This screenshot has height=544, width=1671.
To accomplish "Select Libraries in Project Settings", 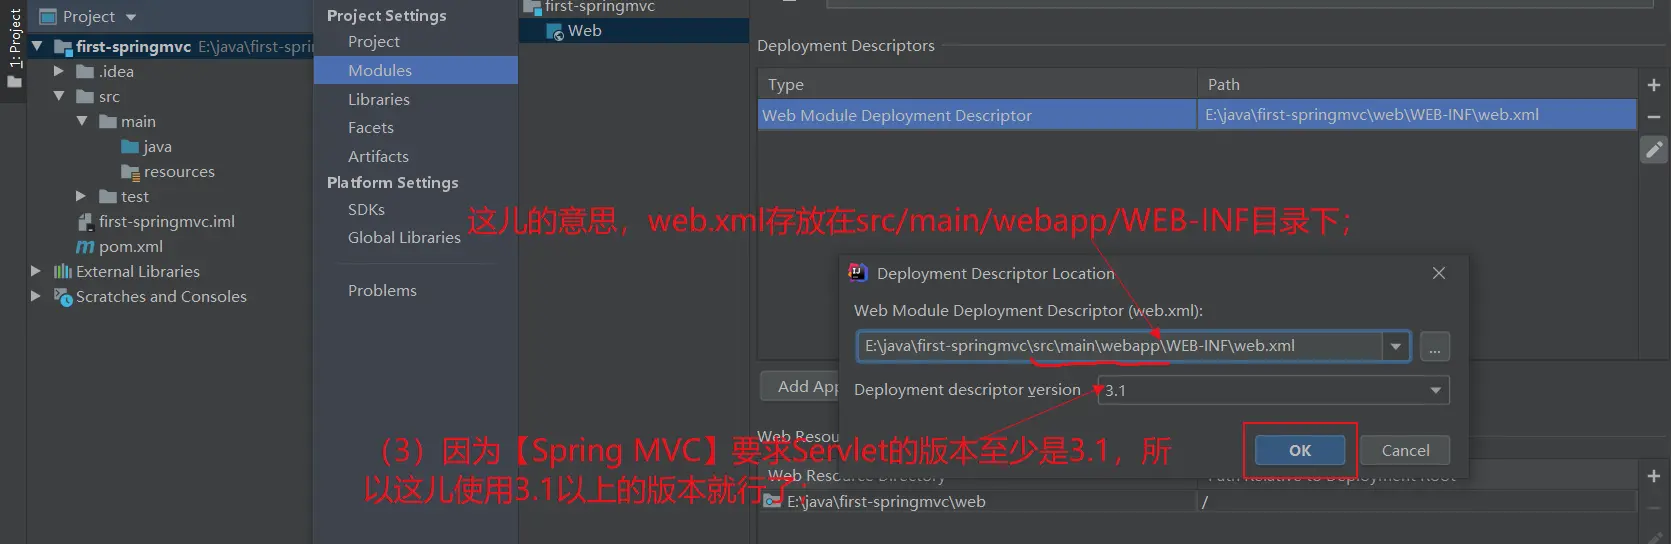I will tap(379, 99).
